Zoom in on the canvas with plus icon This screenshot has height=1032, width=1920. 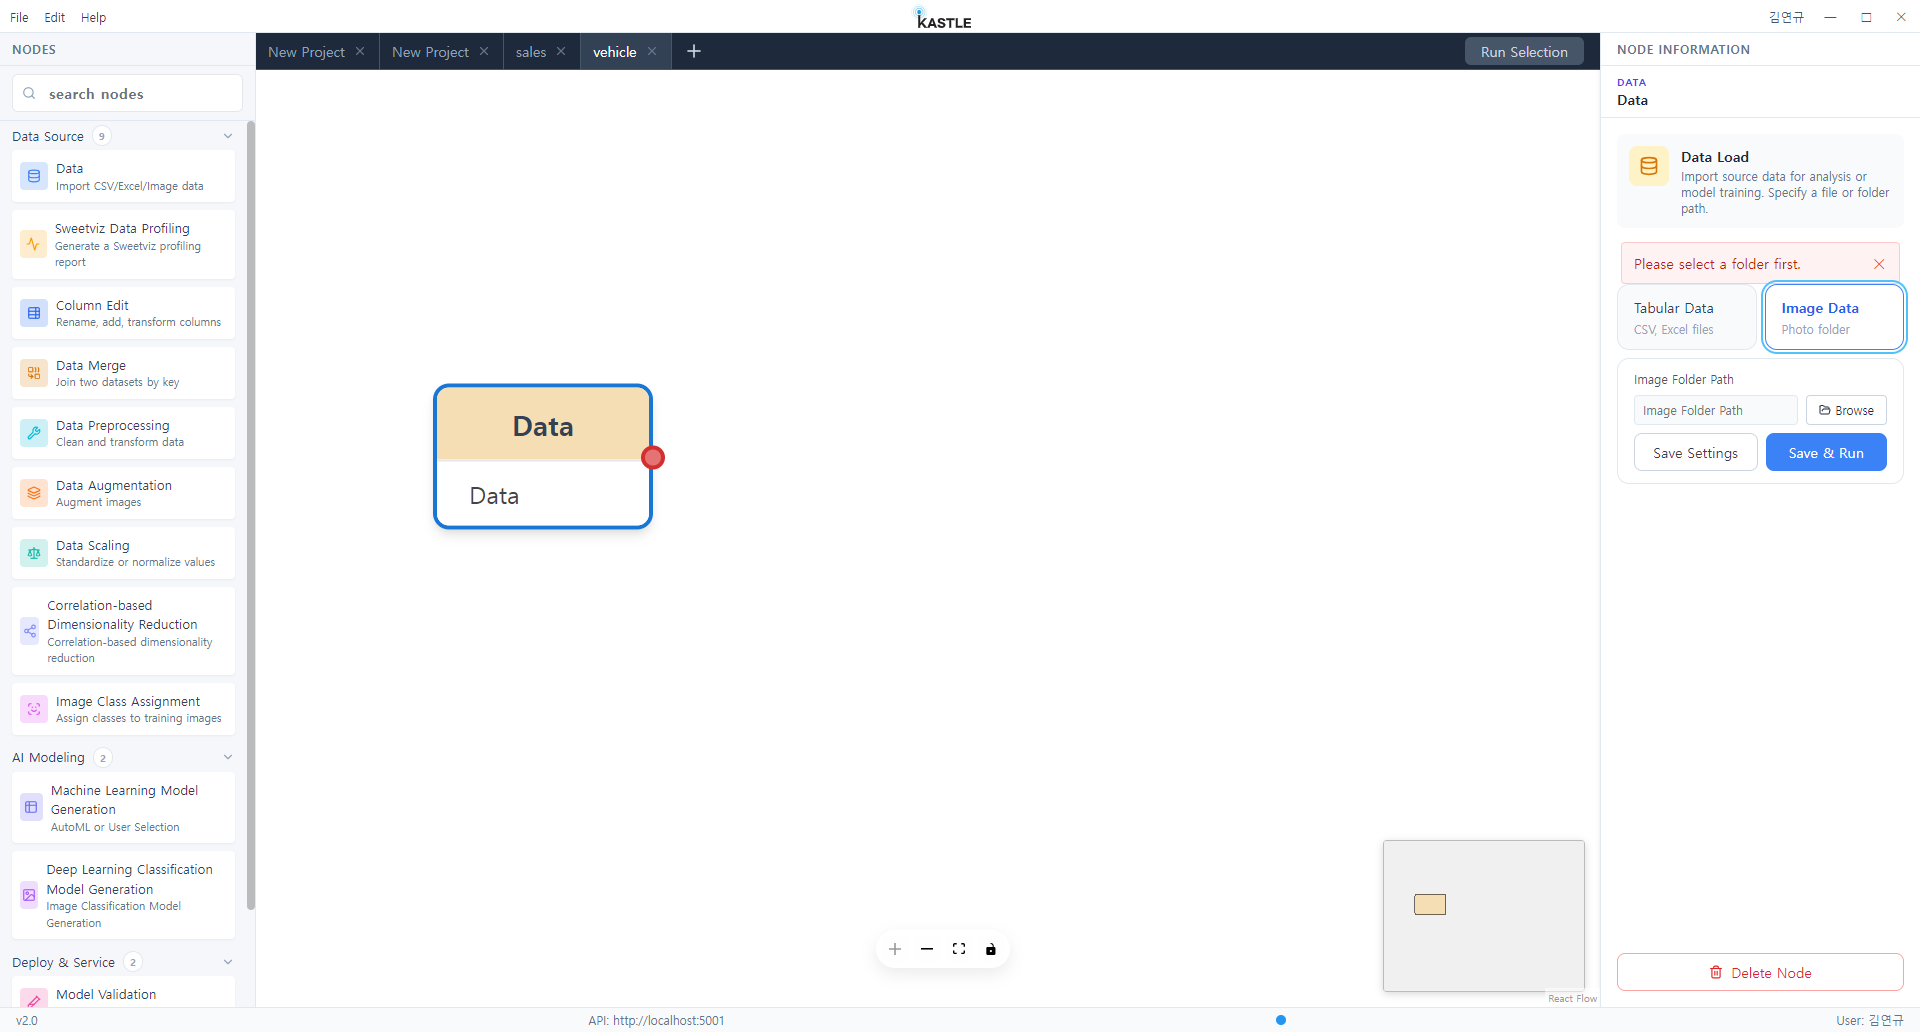(895, 949)
